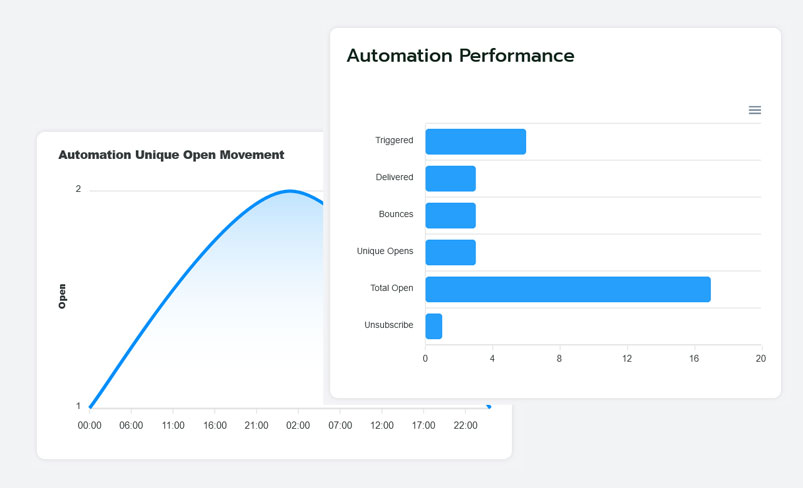Click the Automation Performance title
Viewport: 803px width, 488px height.
click(460, 55)
